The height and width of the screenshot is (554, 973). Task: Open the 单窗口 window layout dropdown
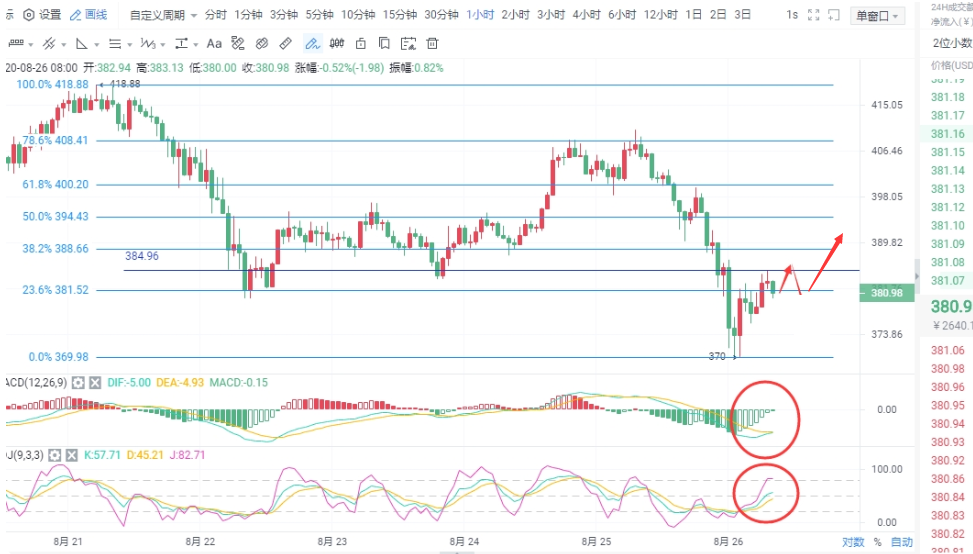tap(876, 16)
